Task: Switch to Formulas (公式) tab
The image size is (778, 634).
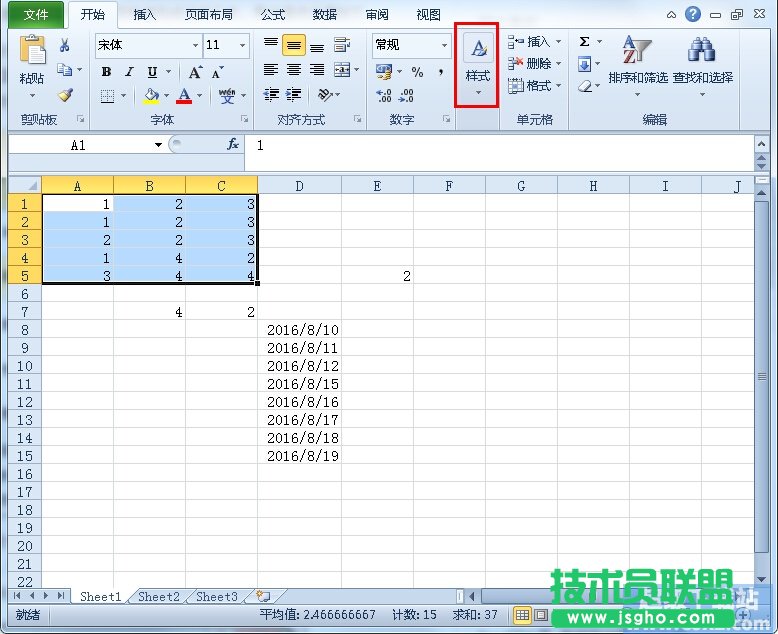Action: coord(273,15)
